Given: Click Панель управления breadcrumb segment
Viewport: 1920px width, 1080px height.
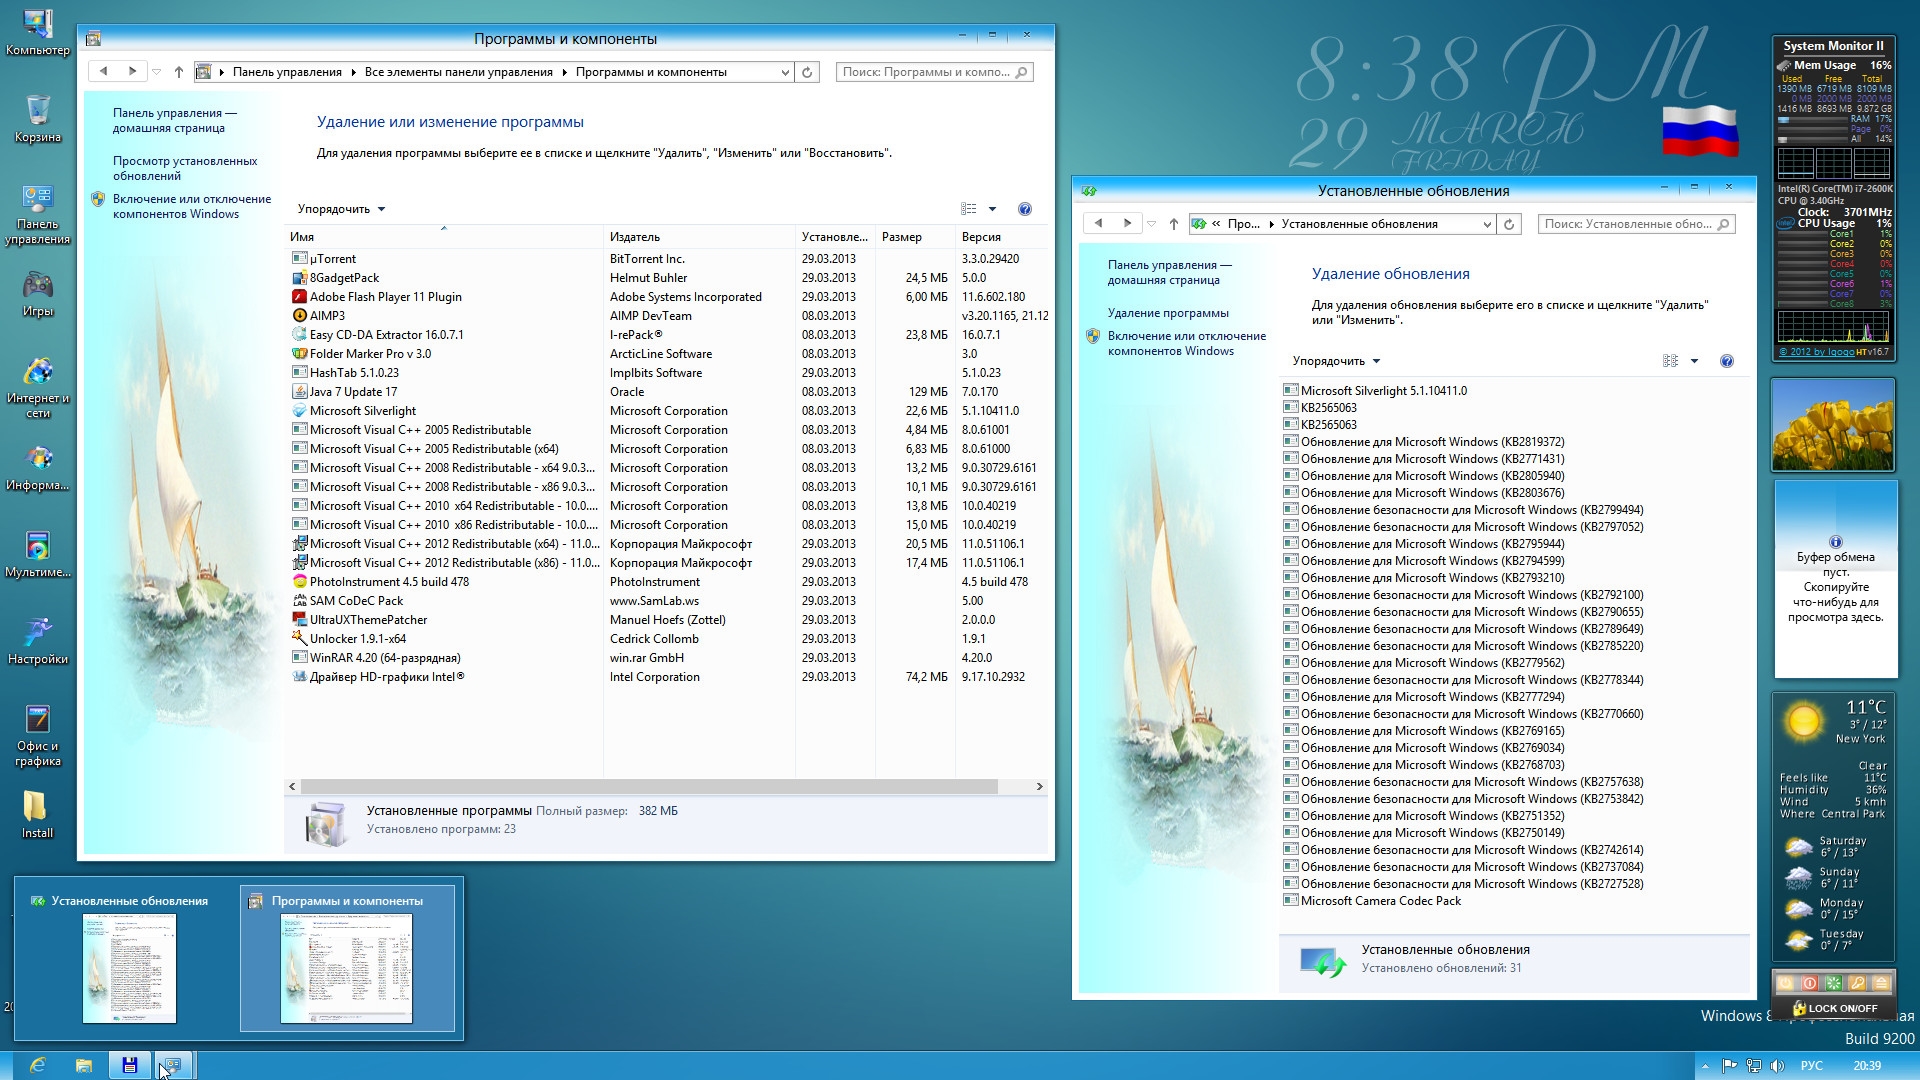Looking at the screenshot, I should [287, 72].
